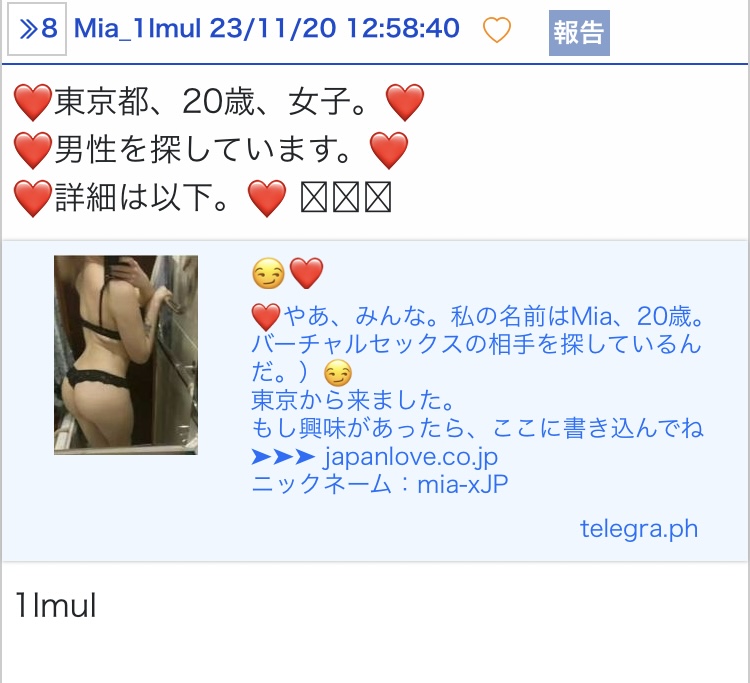Open the Mia_1lmul username in header

coord(137,28)
